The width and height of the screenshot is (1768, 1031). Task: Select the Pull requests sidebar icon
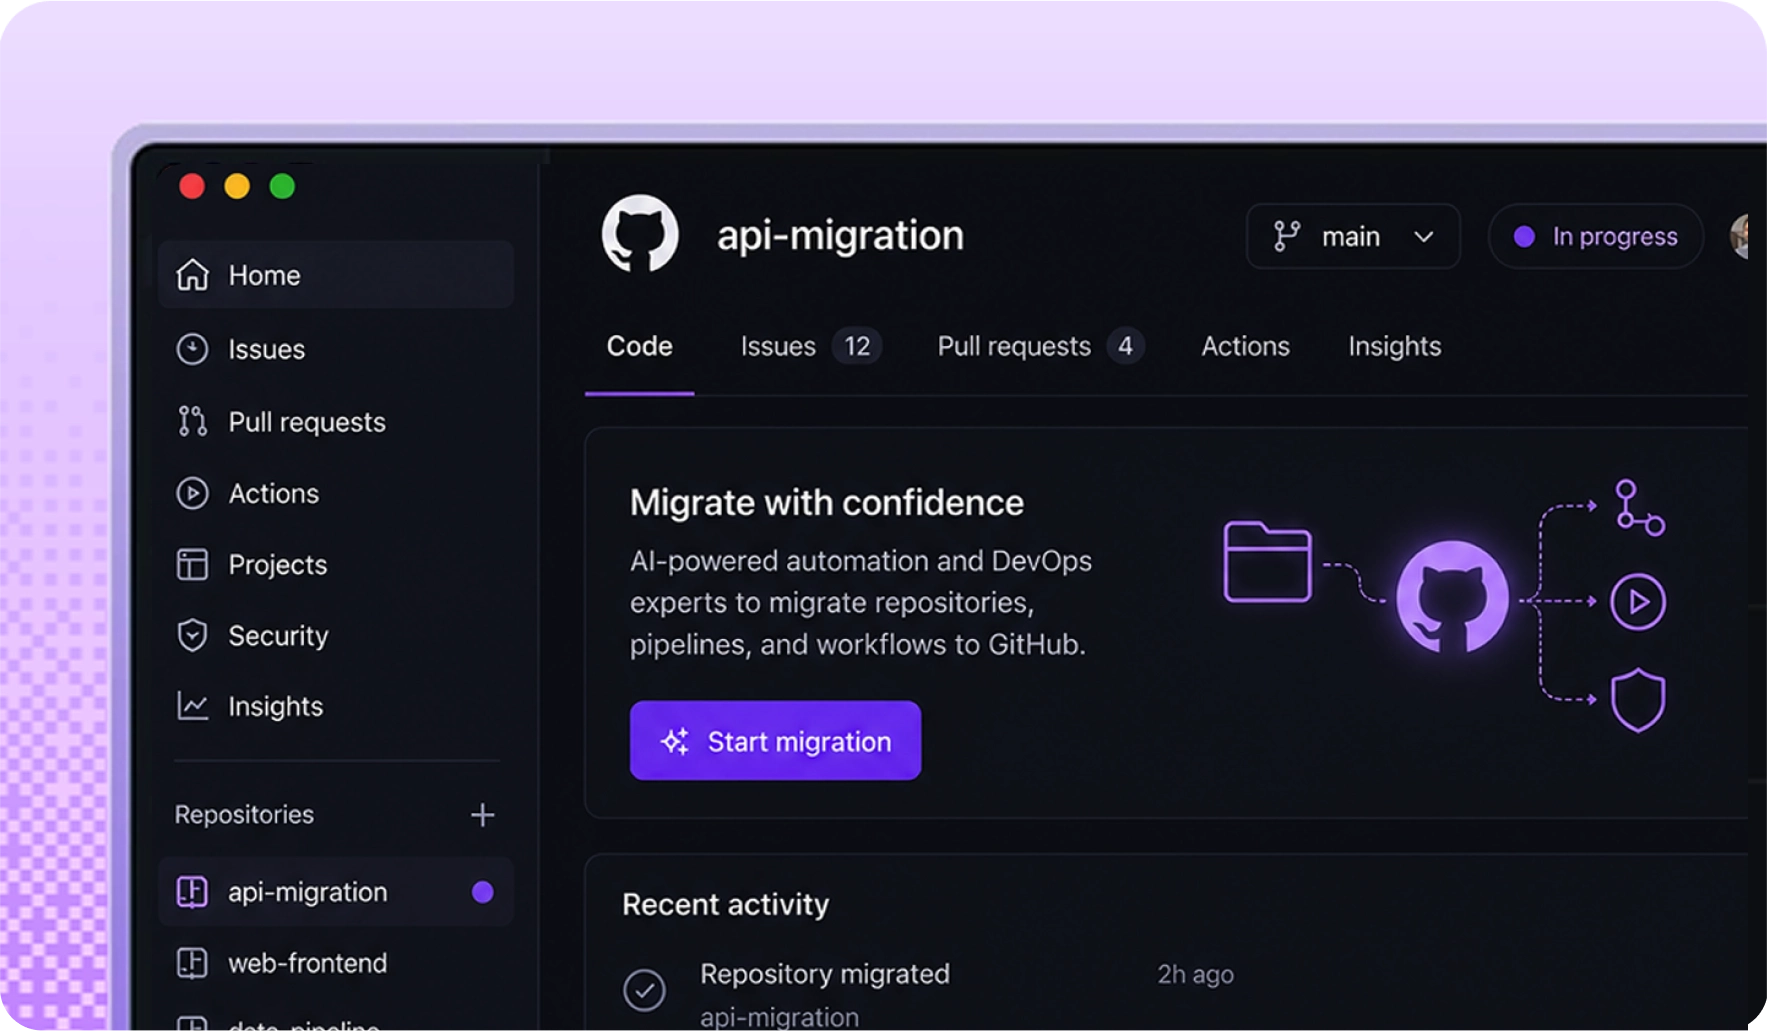pos(192,421)
